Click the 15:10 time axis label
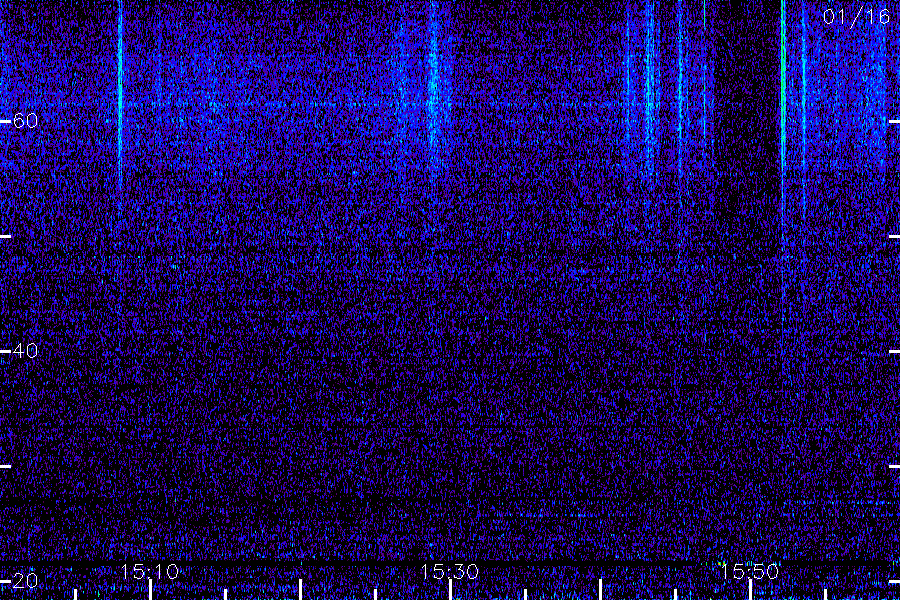 pyautogui.click(x=150, y=571)
